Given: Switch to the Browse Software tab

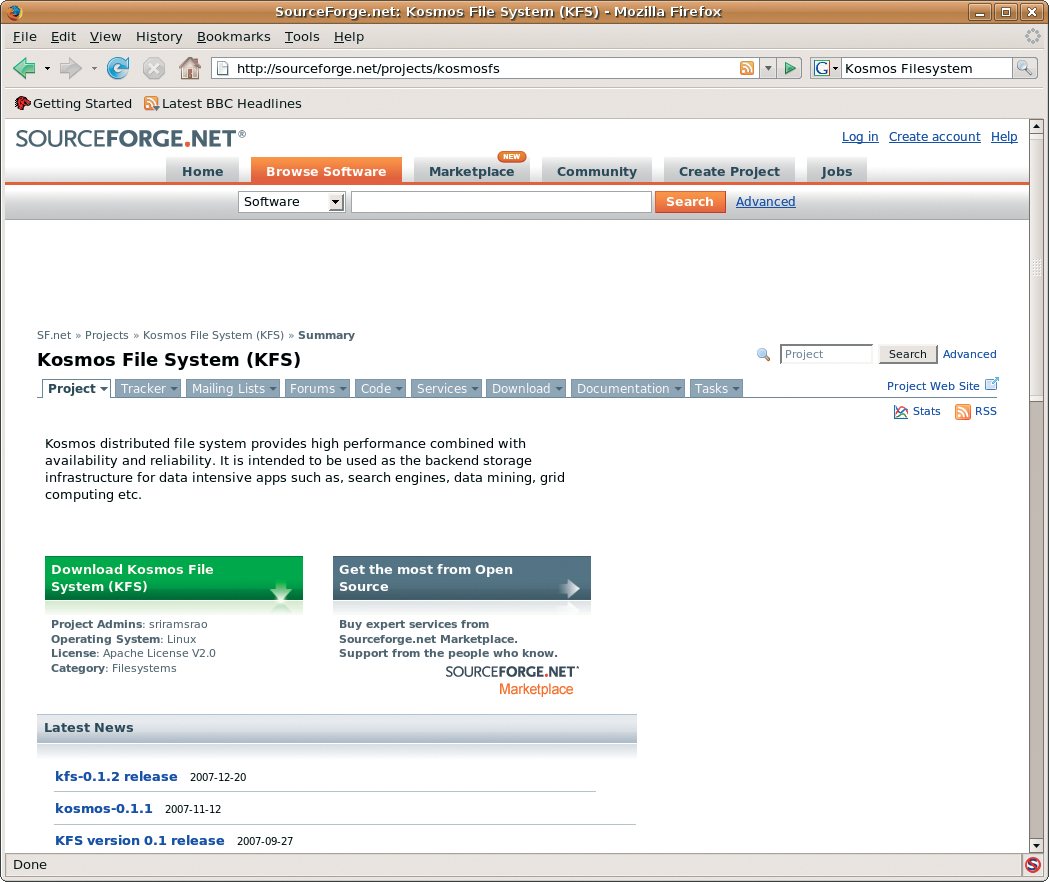Looking at the screenshot, I should (326, 171).
